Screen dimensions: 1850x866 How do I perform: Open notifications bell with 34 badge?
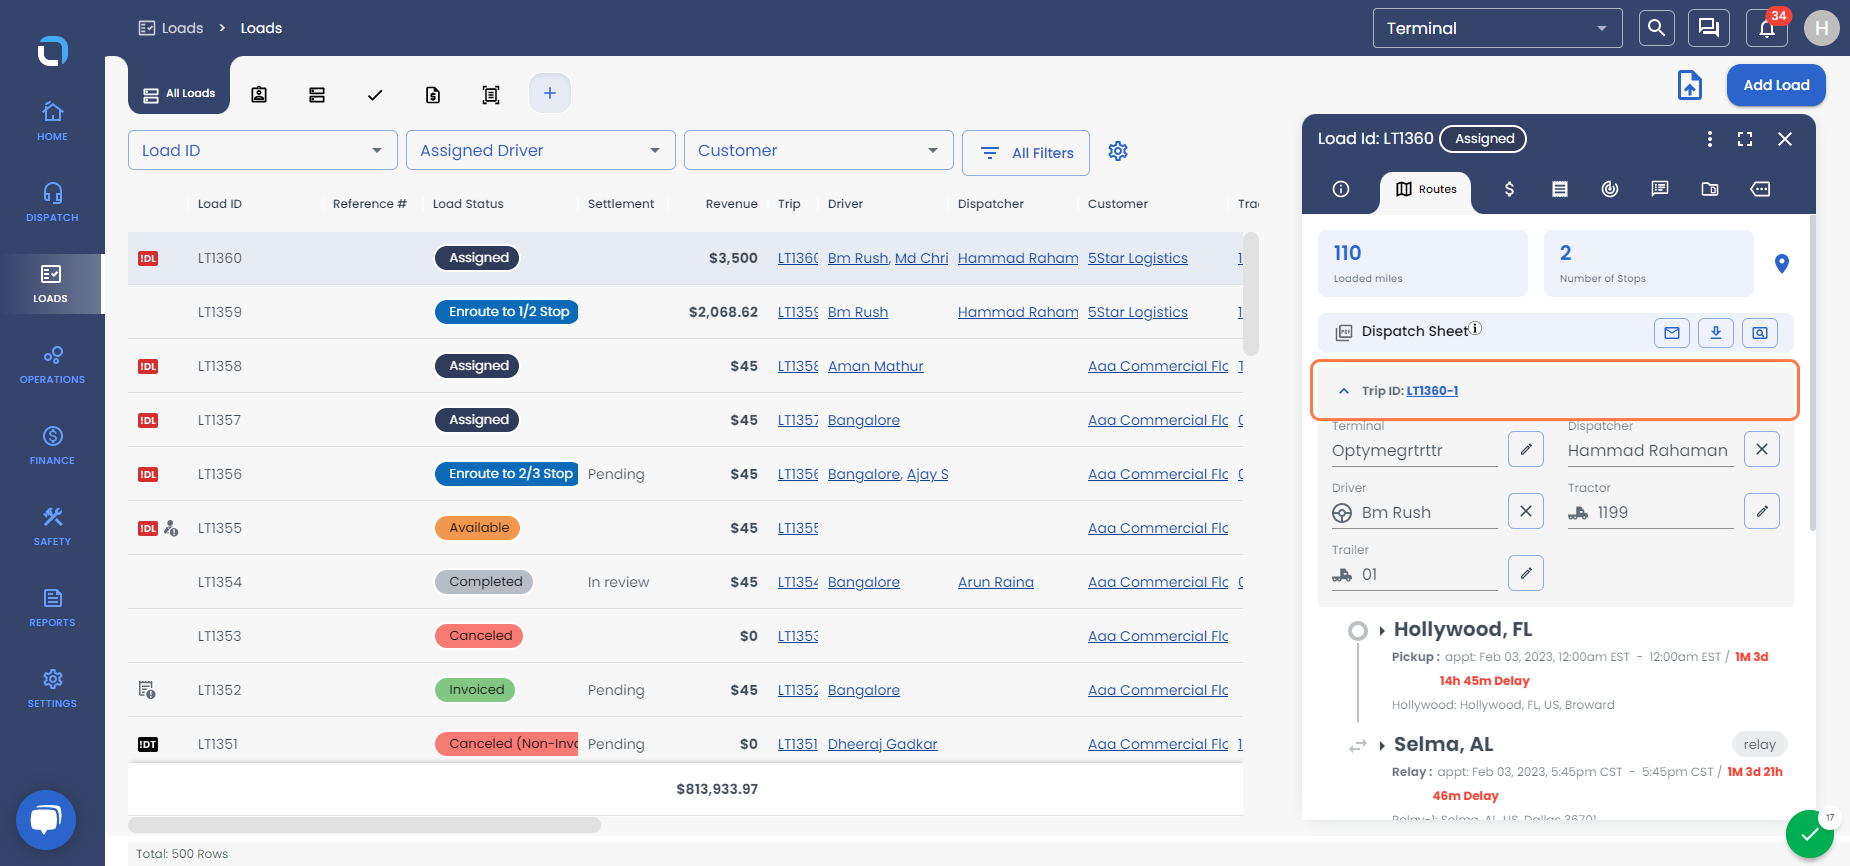point(1767,28)
